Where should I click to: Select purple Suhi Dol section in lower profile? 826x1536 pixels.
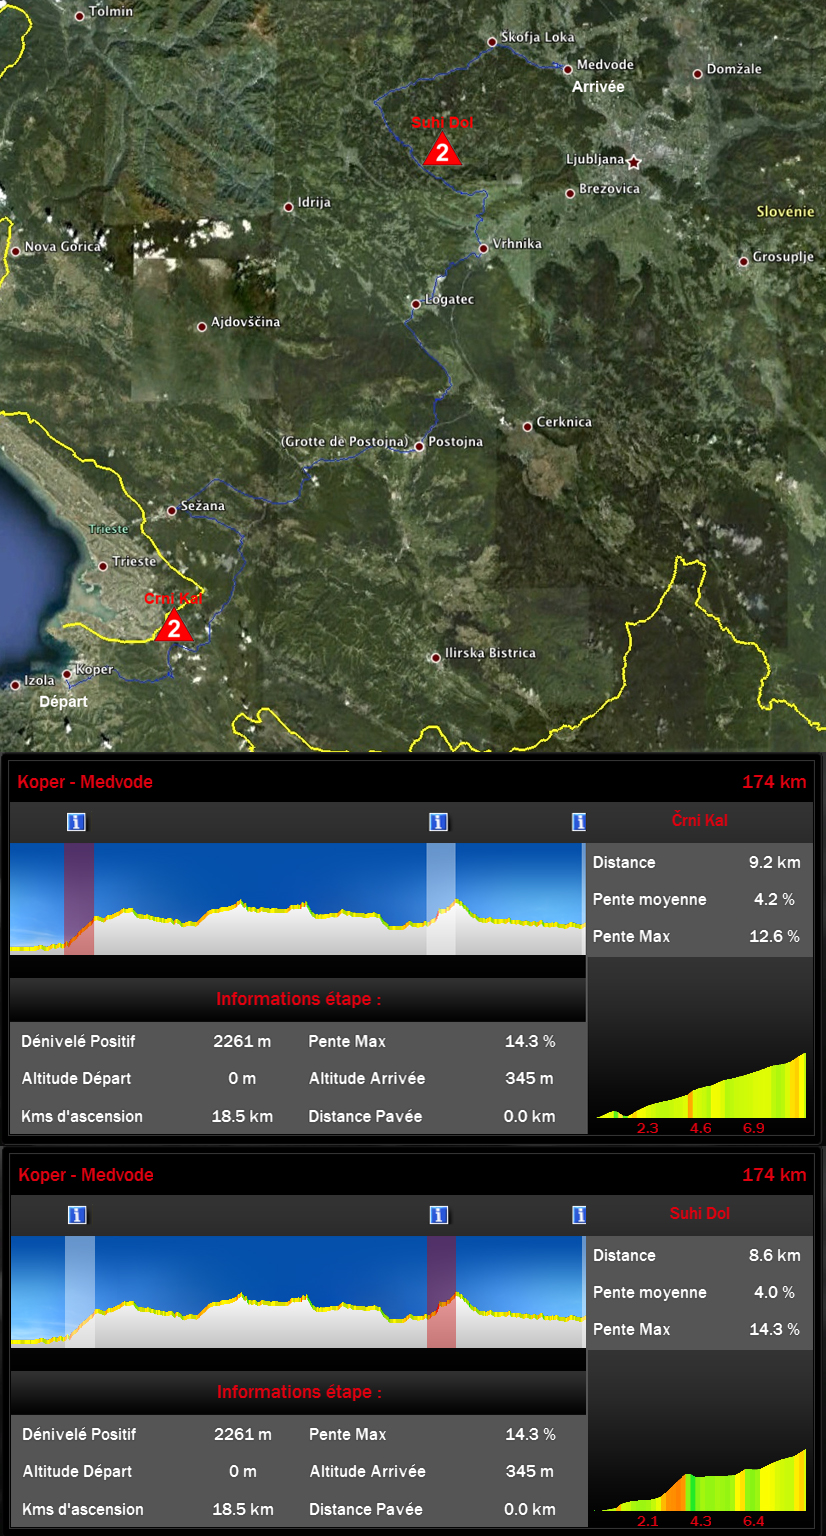pyautogui.click(x=441, y=1292)
